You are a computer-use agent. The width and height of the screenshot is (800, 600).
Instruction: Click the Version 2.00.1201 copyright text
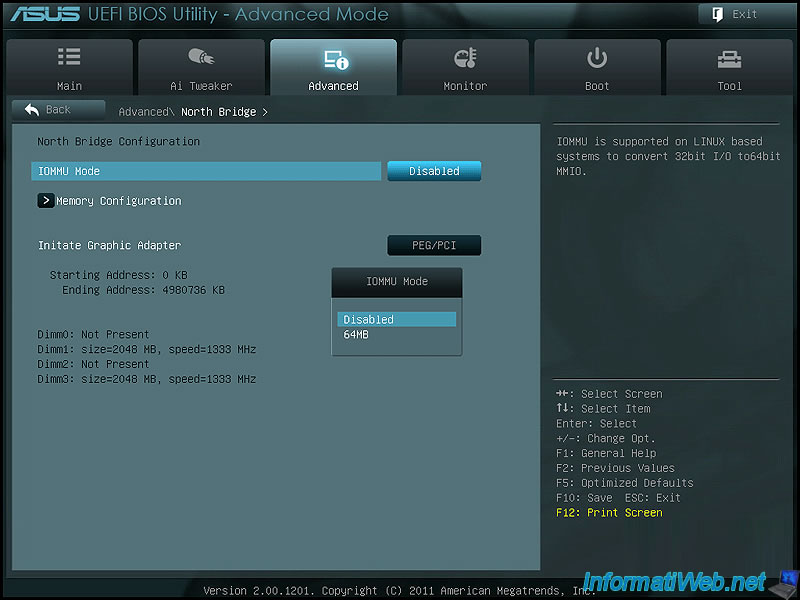[399, 591]
